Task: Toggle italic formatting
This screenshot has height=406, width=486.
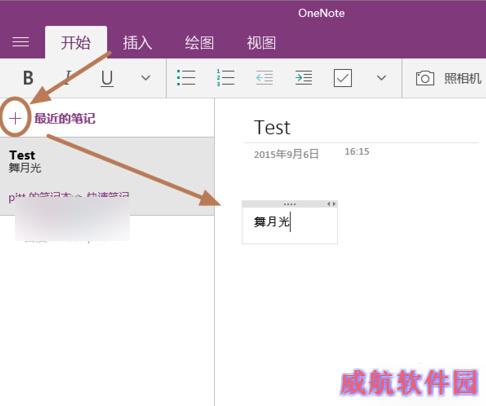Action: point(68,78)
